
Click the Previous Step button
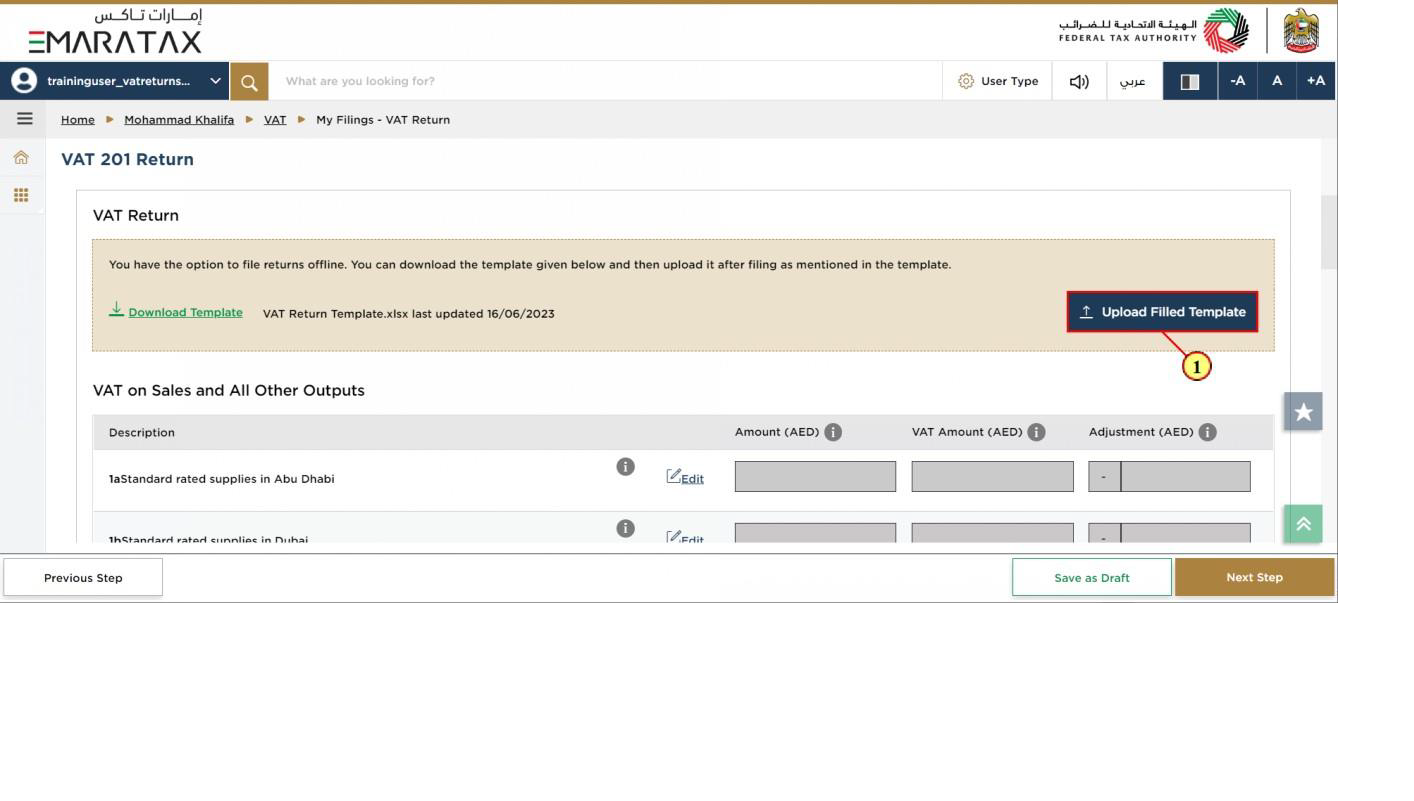tap(83, 578)
